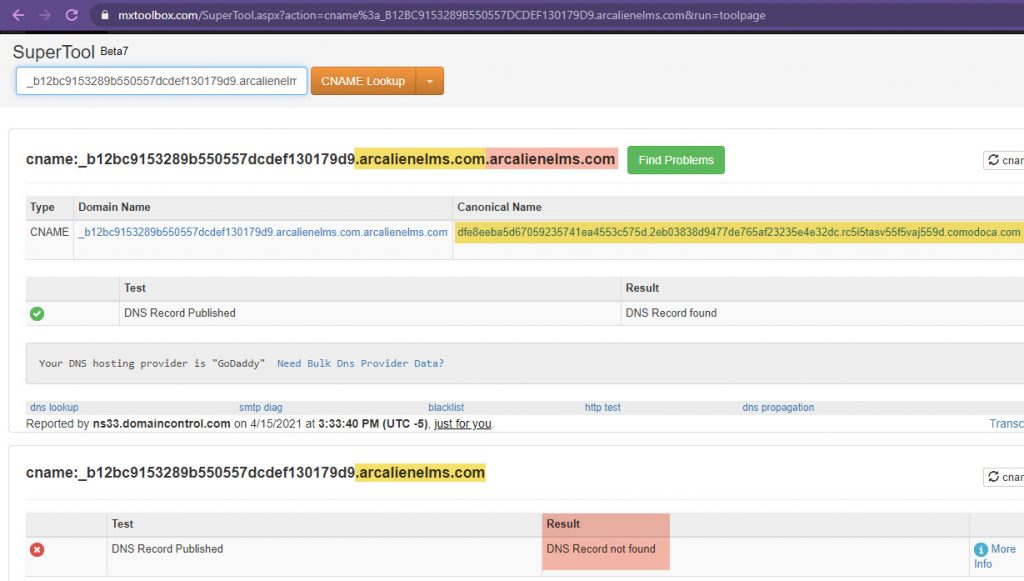1024x581 pixels.
Task: Run the CNAME Lookup
Action: [x=364, y=81]
